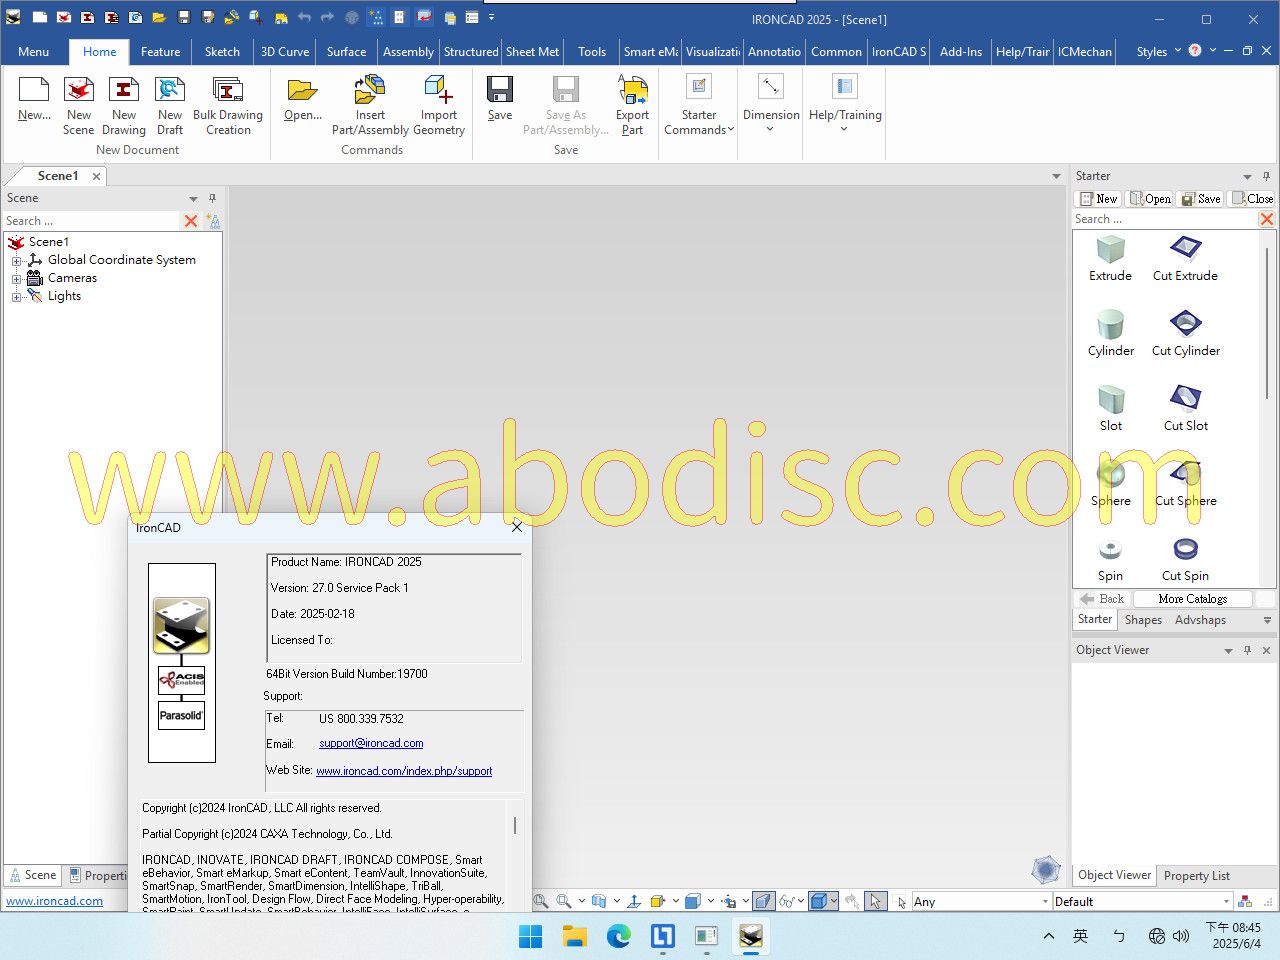Expand the Global Coordinate System node

tap(16, 261)
